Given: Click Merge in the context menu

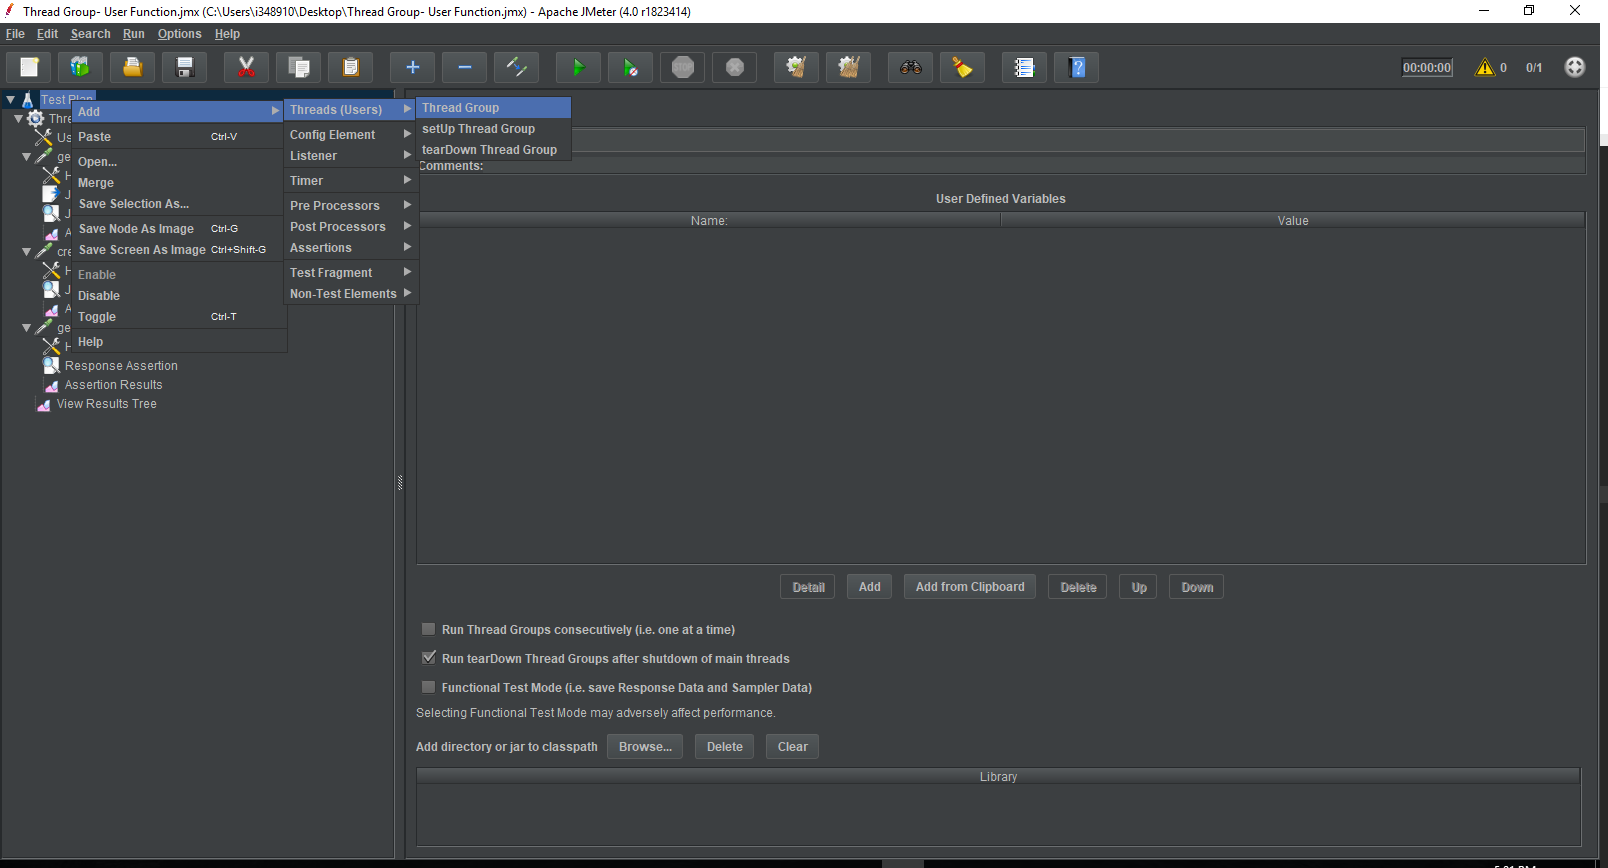Looking at the screenshot, I should (179, 183).
